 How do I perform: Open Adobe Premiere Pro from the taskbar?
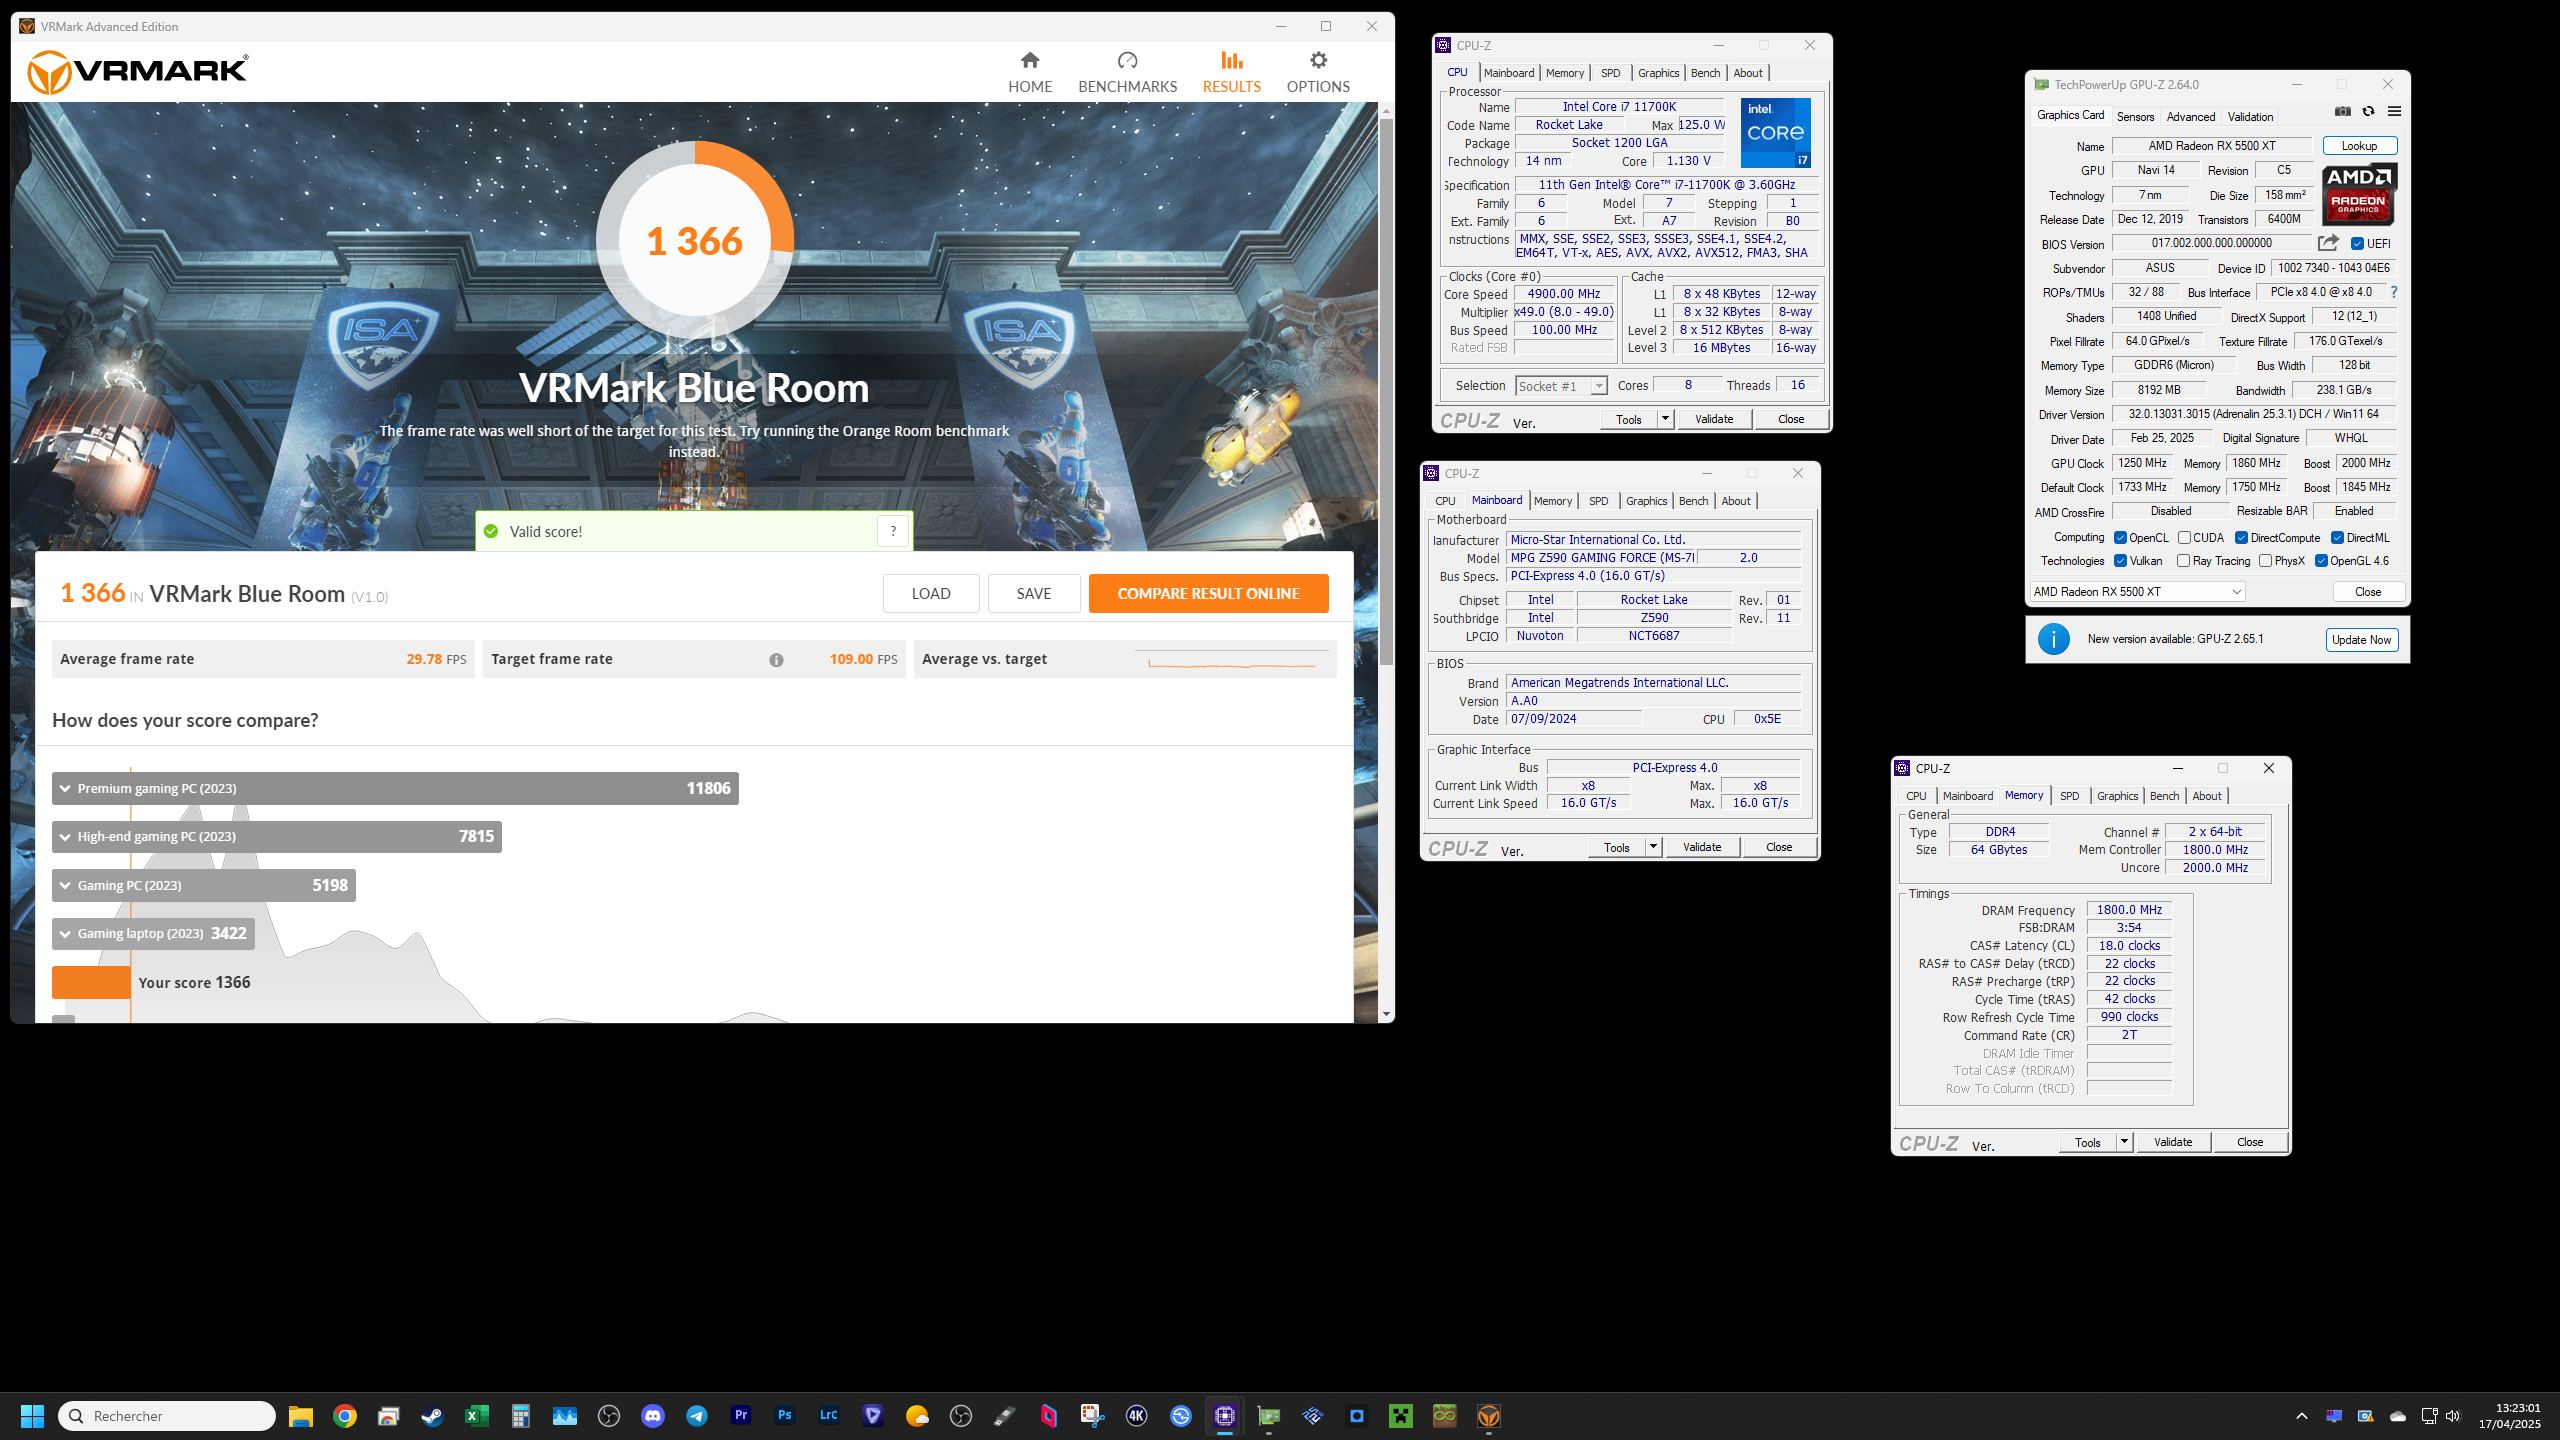(x=741, y=1415)
